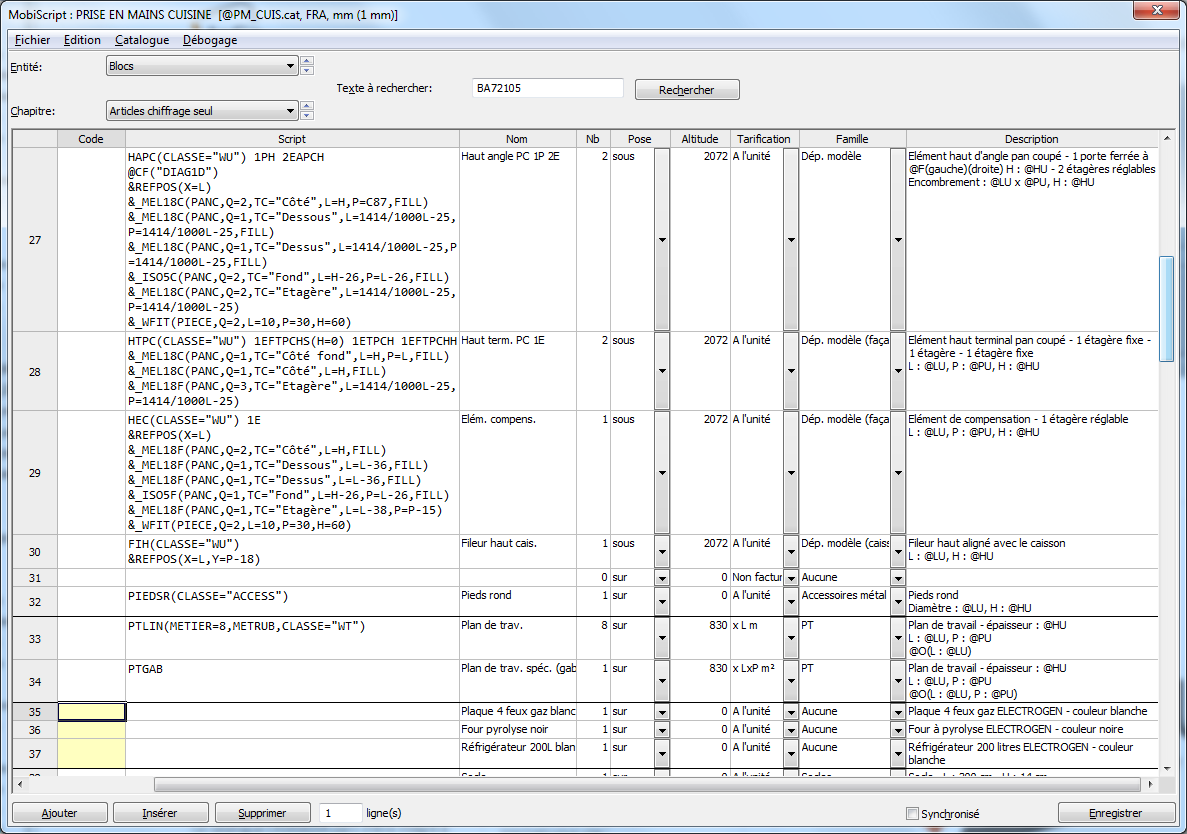This screenshot has height=834, width=1187.
Task: Select row header 27
Action: coord(35,240)
